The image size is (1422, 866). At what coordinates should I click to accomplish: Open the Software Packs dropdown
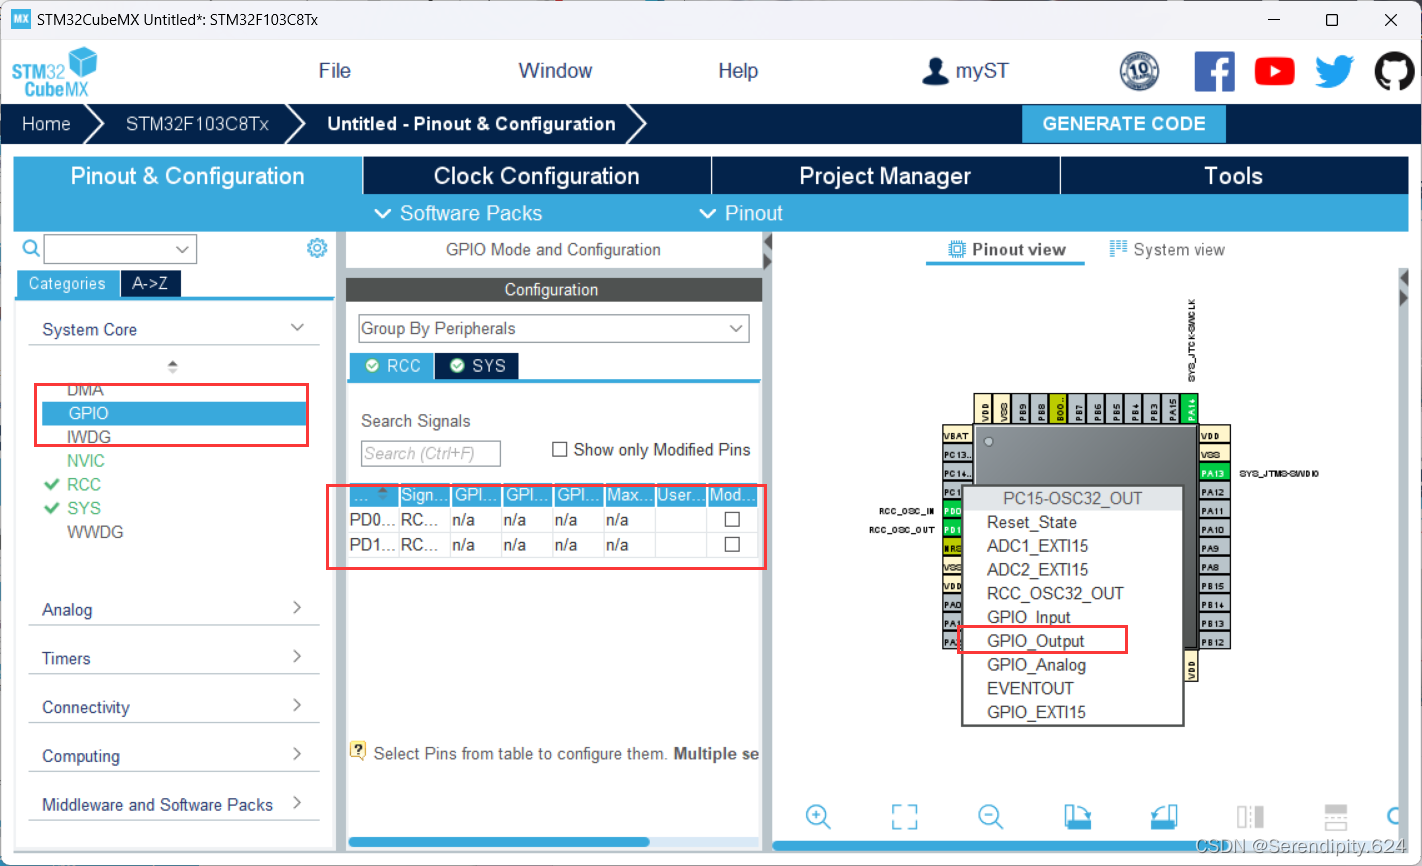458,213
